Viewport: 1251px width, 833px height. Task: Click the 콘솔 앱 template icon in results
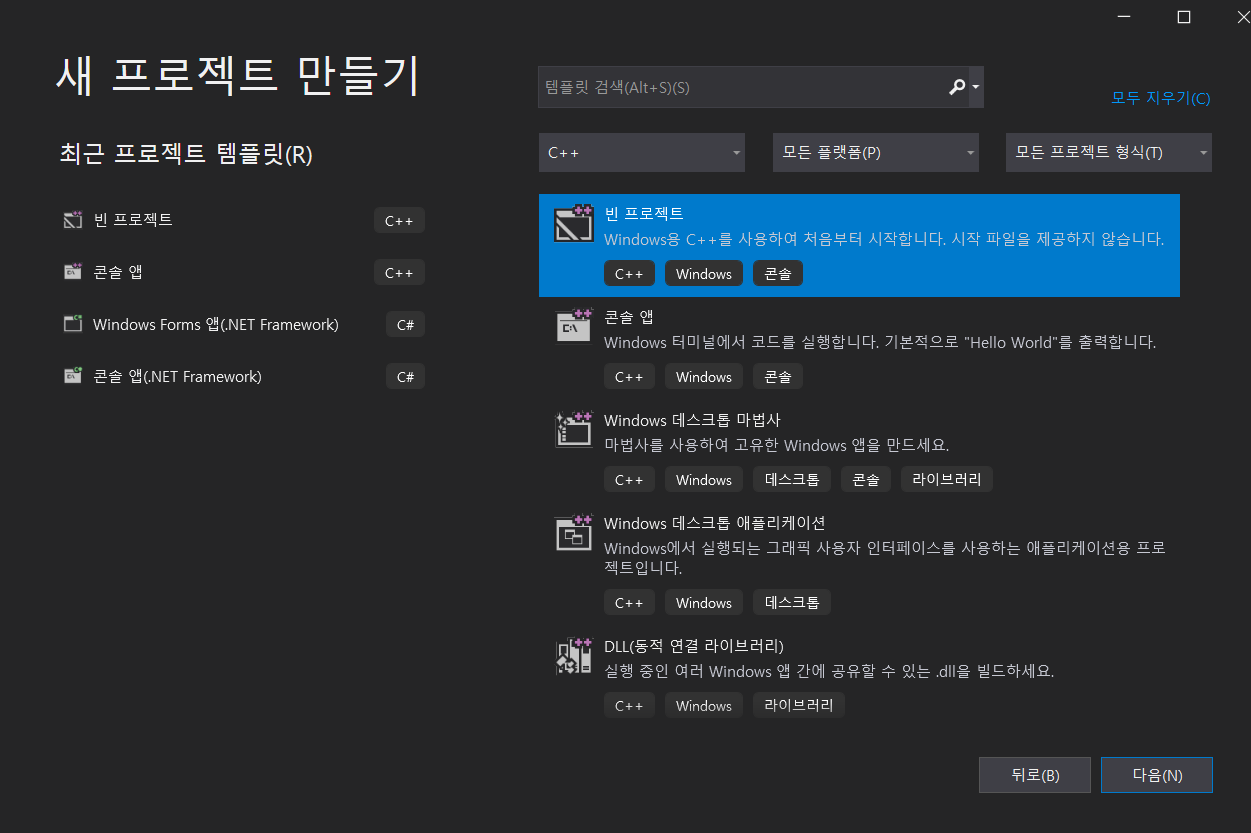click(x=574, y=326)
